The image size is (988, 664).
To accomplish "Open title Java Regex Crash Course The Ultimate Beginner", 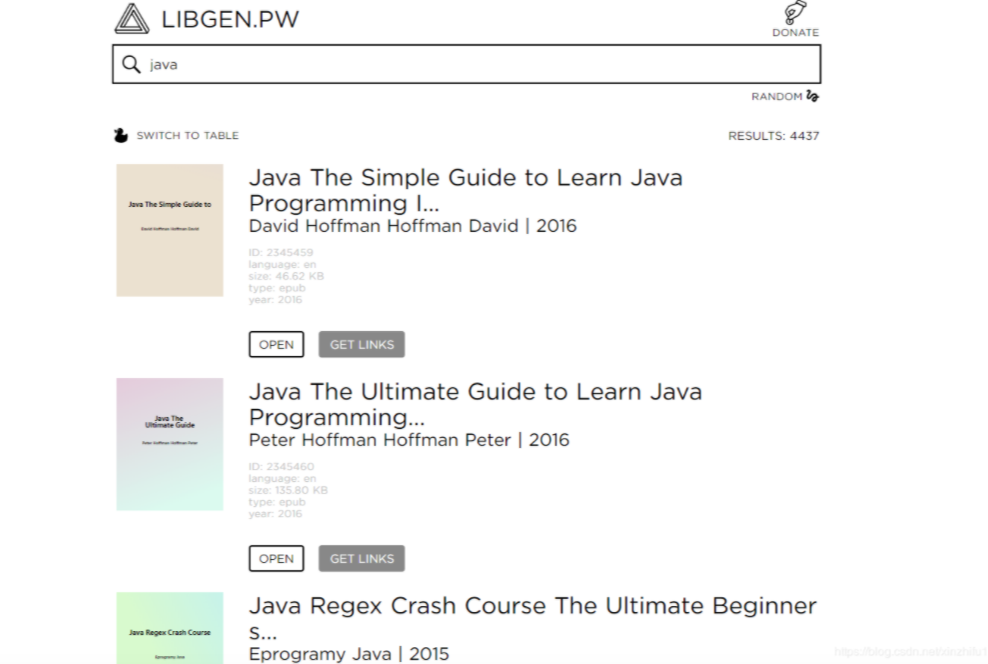I will point(532,619).
